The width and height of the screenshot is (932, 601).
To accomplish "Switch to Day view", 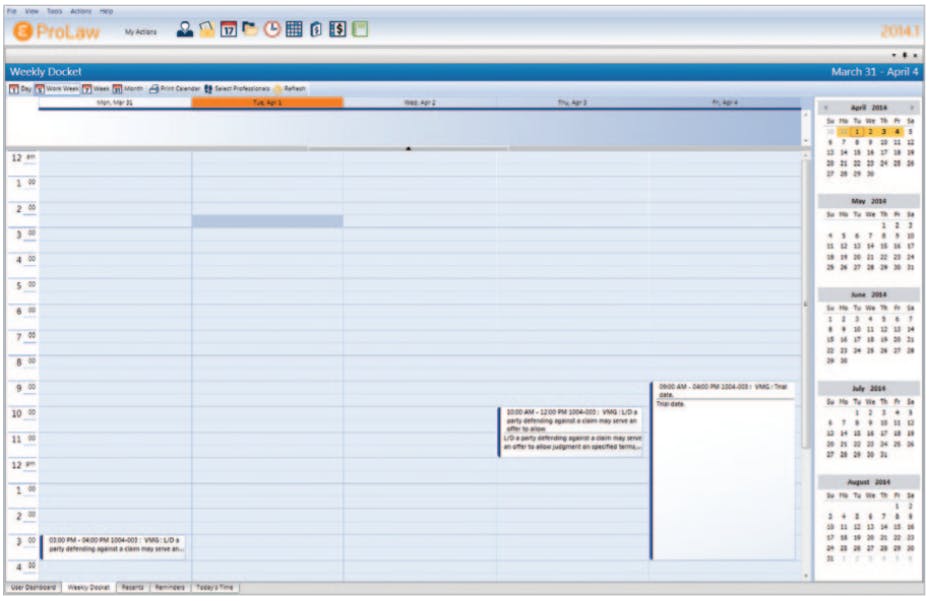I will tap(20, 89).
